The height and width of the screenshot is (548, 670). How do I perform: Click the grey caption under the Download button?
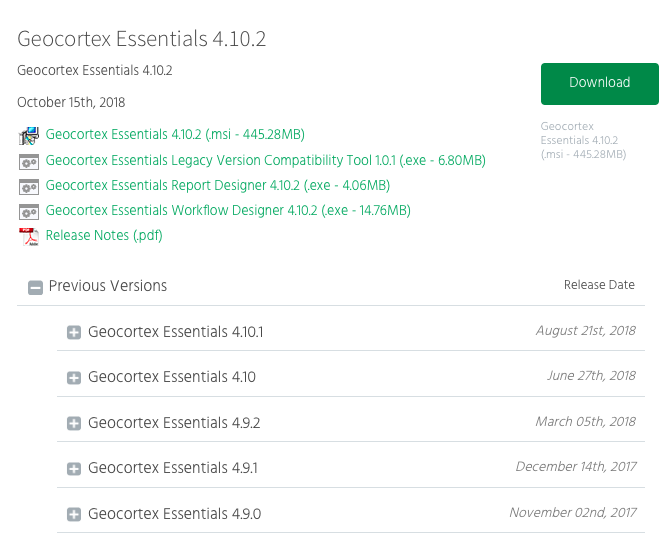click(583, 140)
